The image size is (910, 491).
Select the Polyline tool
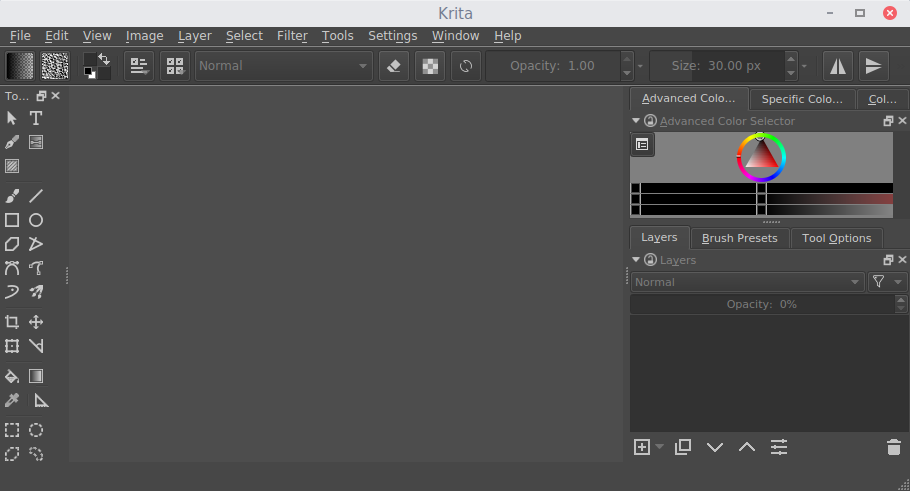[x=36, y=244]
